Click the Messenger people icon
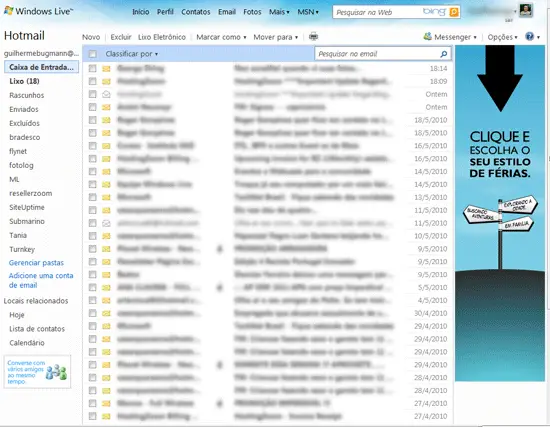 [427, 36]
